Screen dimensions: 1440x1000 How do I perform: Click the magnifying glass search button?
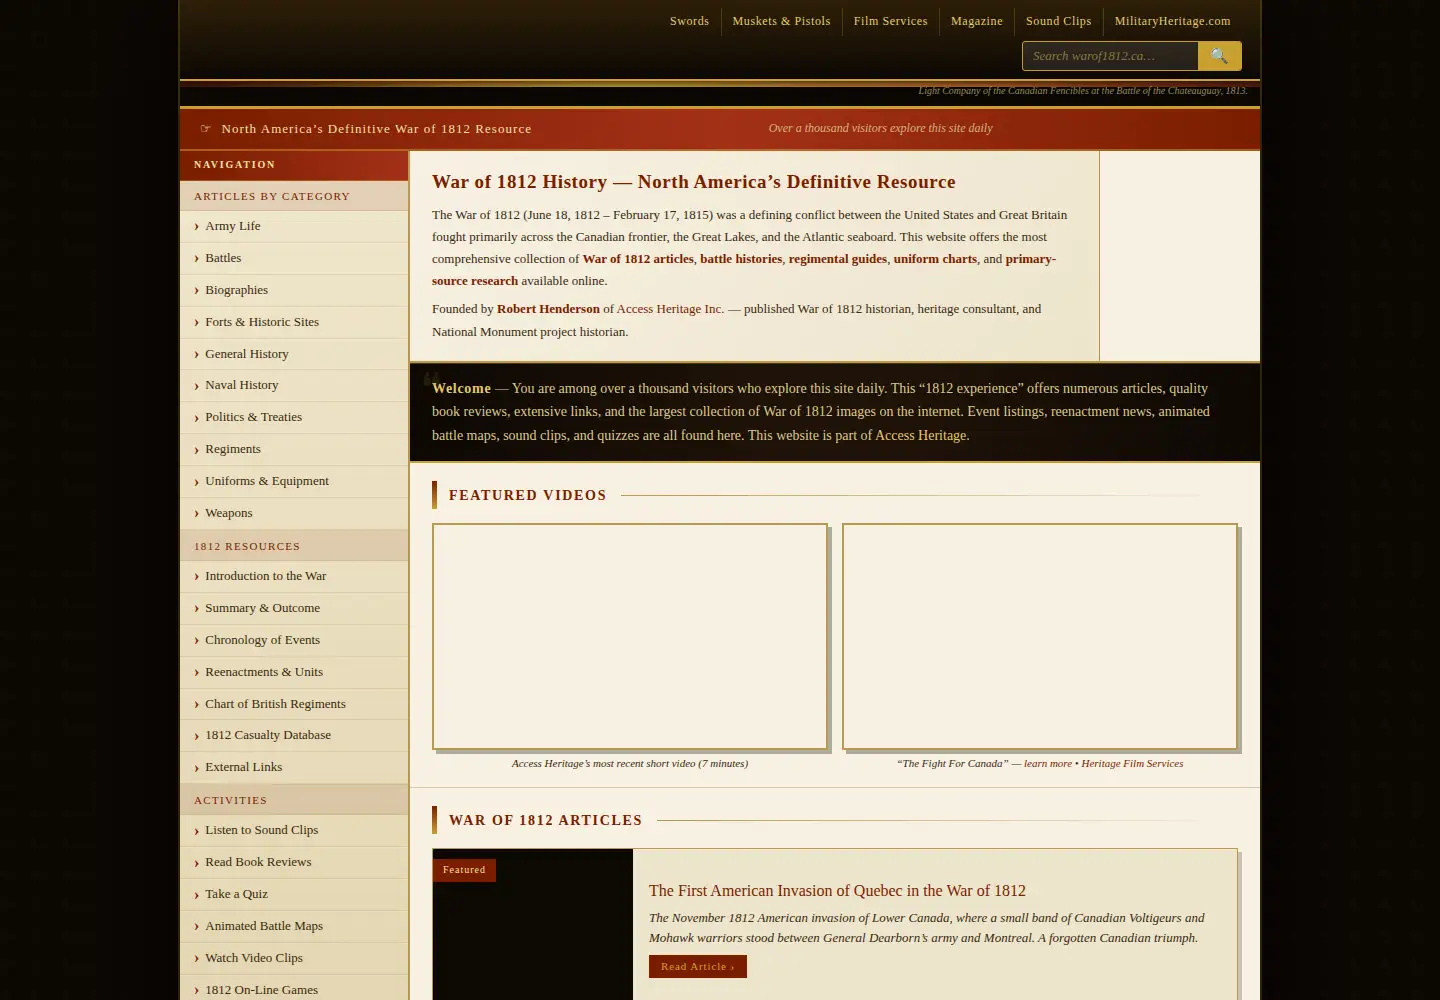tap(1219, 56)
